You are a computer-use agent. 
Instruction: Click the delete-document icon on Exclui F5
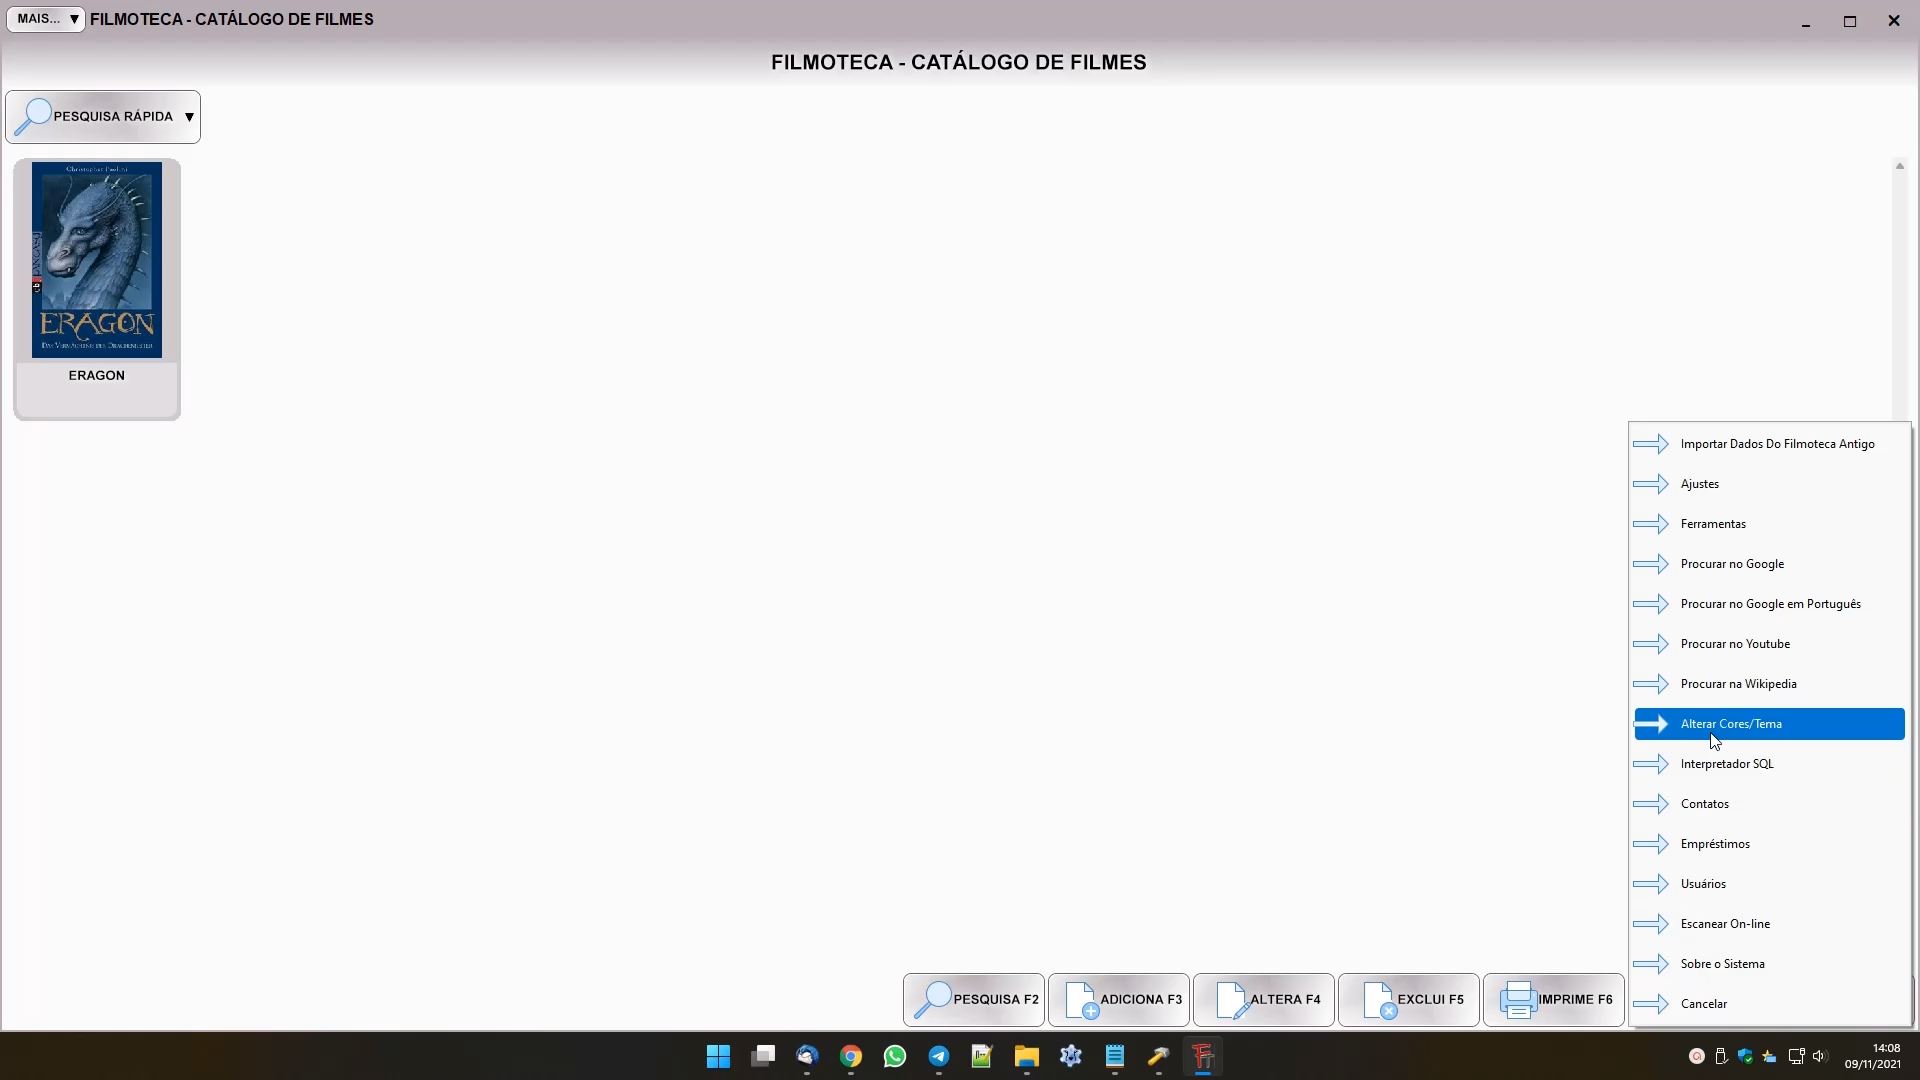click(x=1378, y=999)
